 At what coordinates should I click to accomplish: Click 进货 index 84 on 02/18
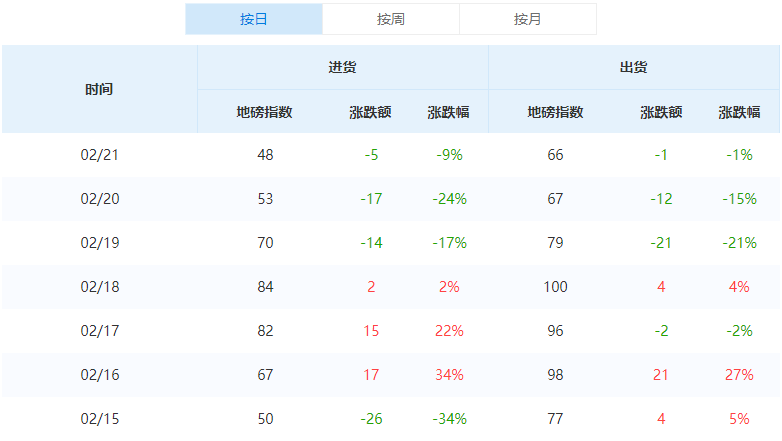coord(265,287)
